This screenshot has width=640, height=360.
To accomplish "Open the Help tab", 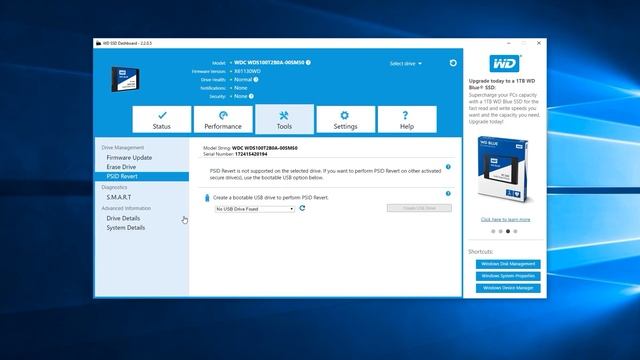I will [x=407, y=119].
